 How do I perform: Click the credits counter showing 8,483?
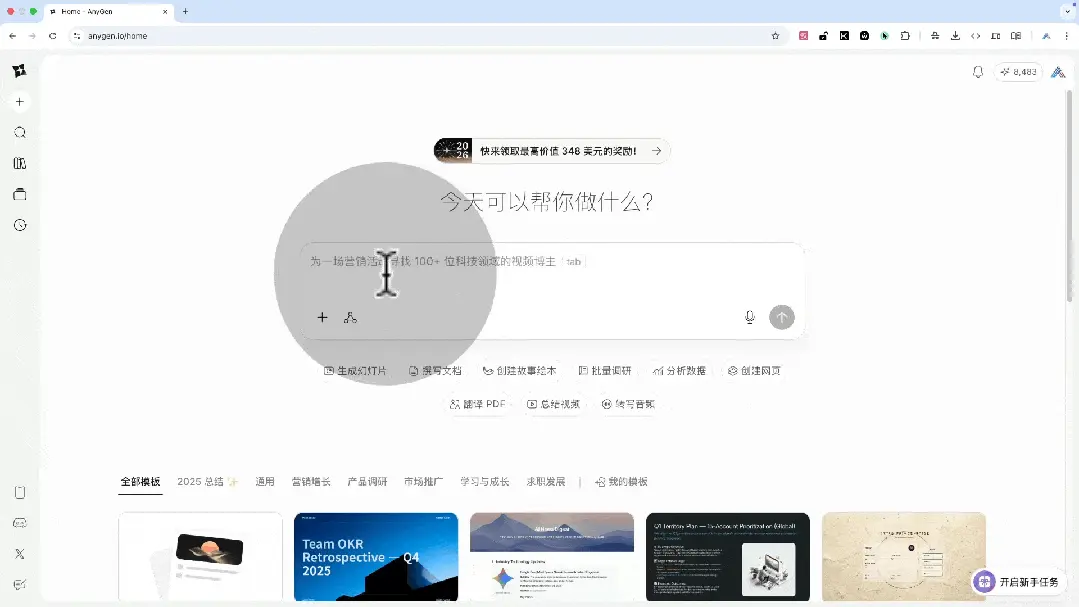(1017, 71)
